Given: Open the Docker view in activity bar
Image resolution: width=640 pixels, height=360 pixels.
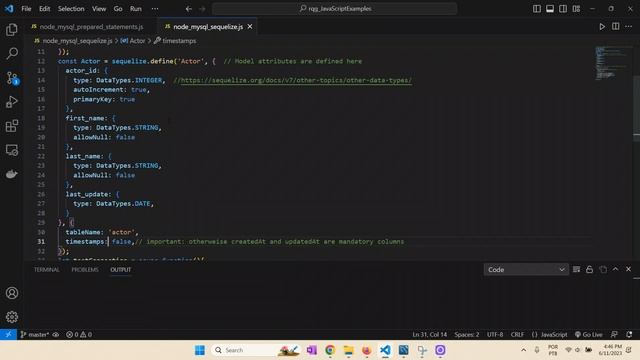Looking at the screenshot, I should coord(12,174).
